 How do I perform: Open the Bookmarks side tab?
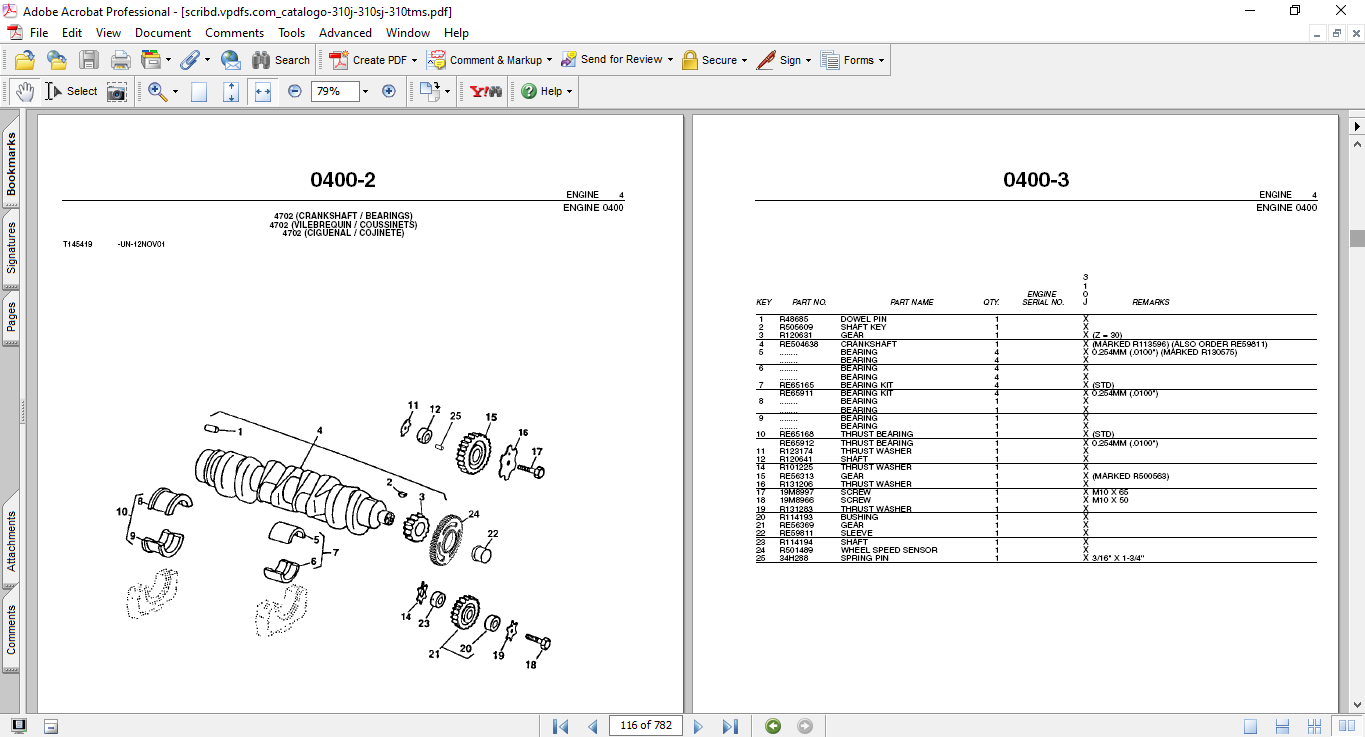coord(12,167)
